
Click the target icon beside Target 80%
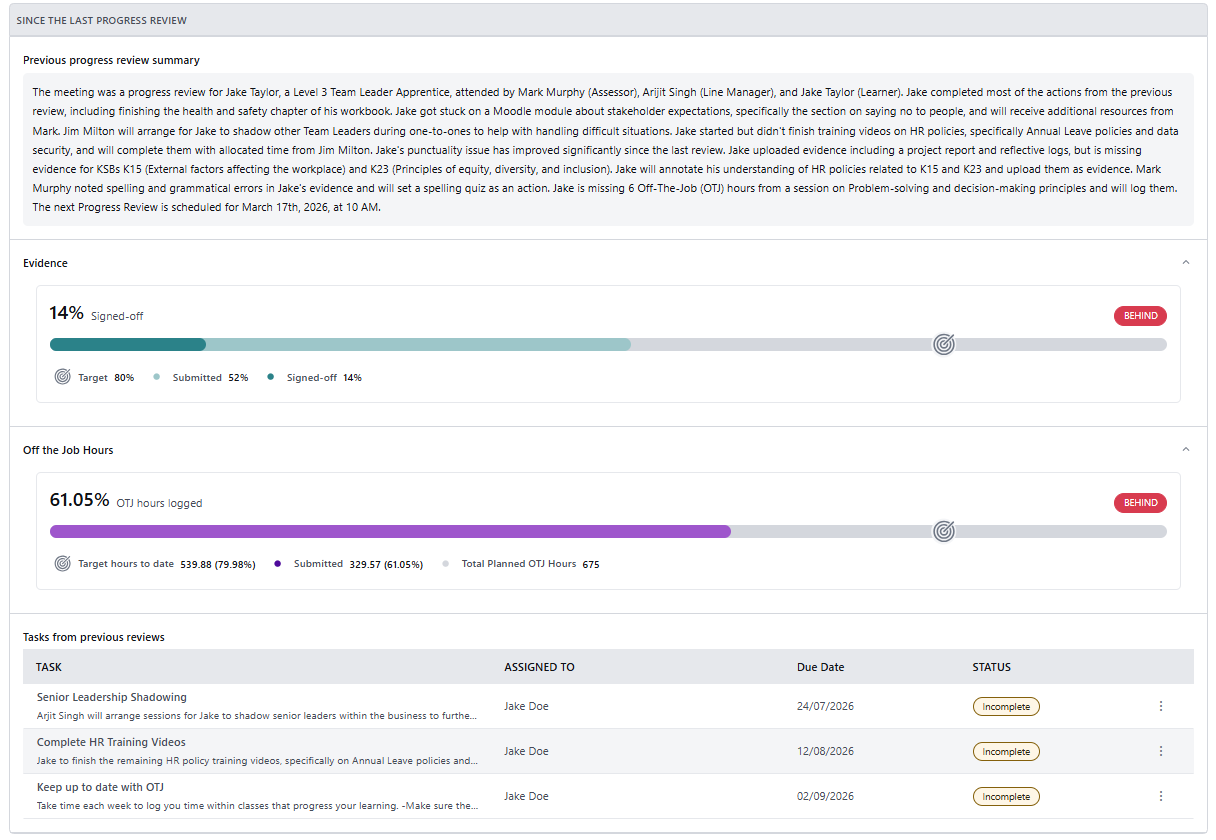pos(63,377)
